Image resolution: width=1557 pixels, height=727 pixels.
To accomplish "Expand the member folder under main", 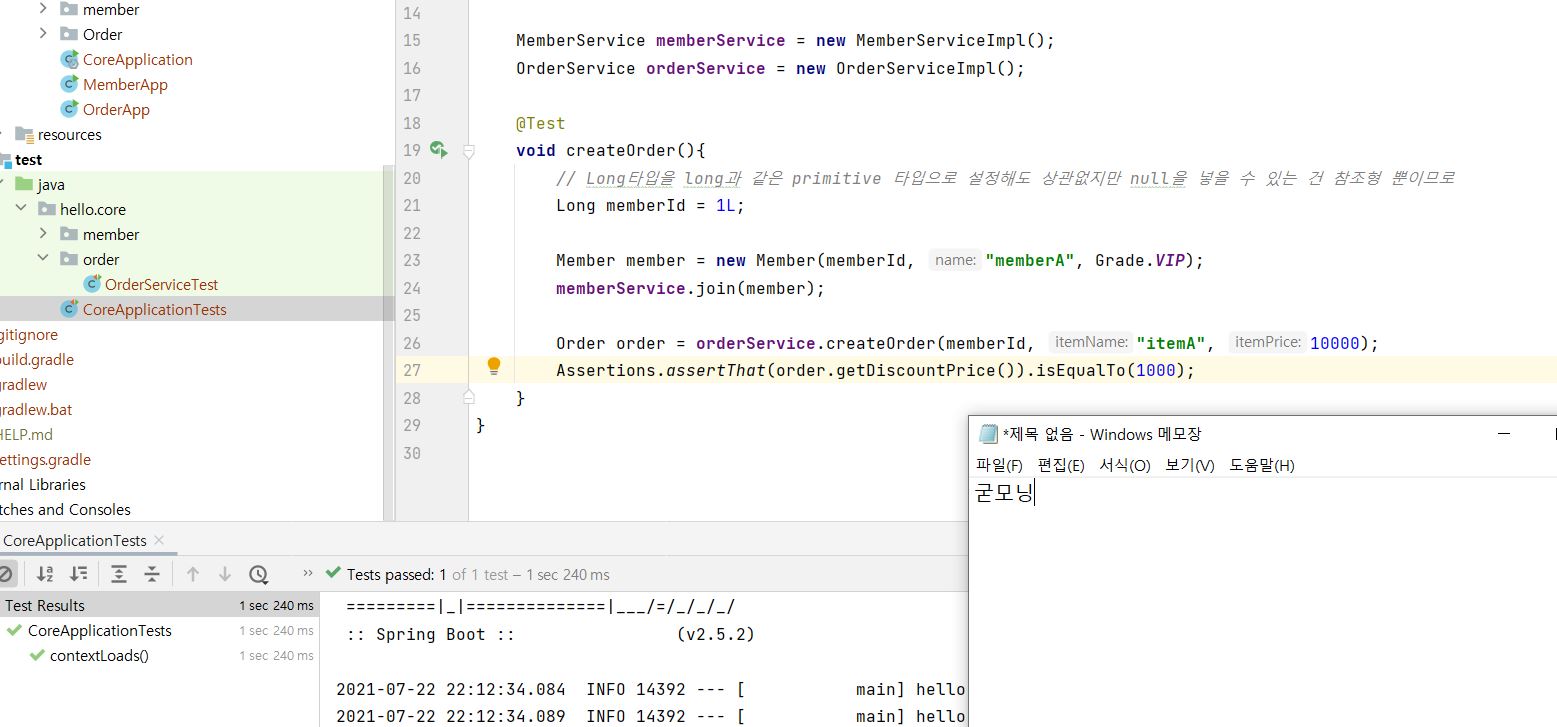I will tap(43, 9).
